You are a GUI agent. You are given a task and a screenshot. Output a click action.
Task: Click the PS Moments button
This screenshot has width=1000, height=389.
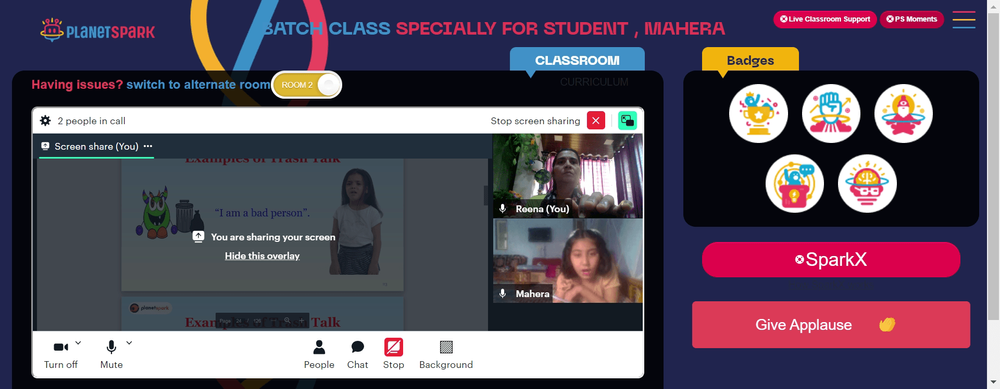coord(911,19)
